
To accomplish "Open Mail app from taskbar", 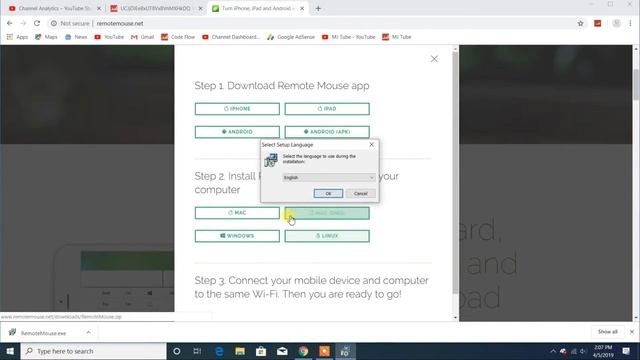I will coord(282,351).
